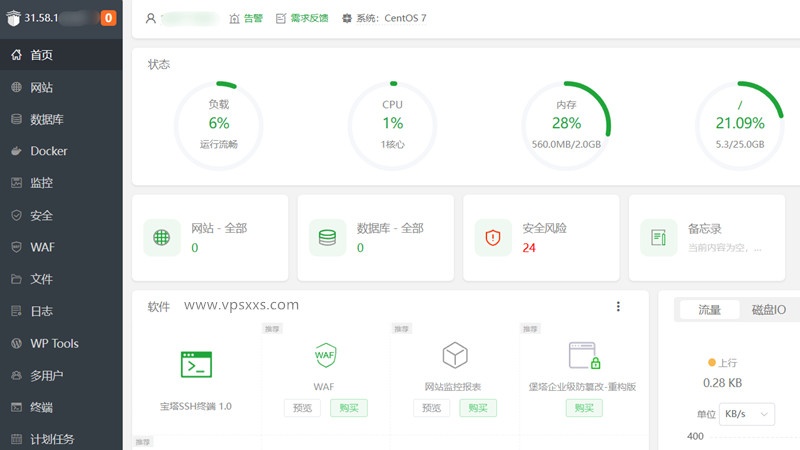Click the 网站 count 0

tap(195, 248)
